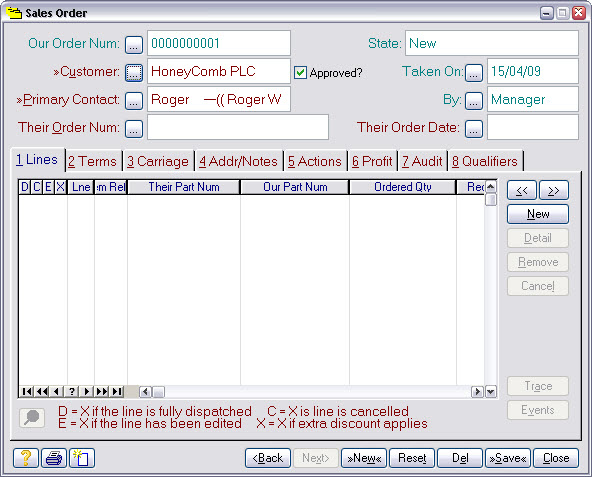Click the Trace button
The height and width of the screenshot is (477, 592).
tap(538, 386)
